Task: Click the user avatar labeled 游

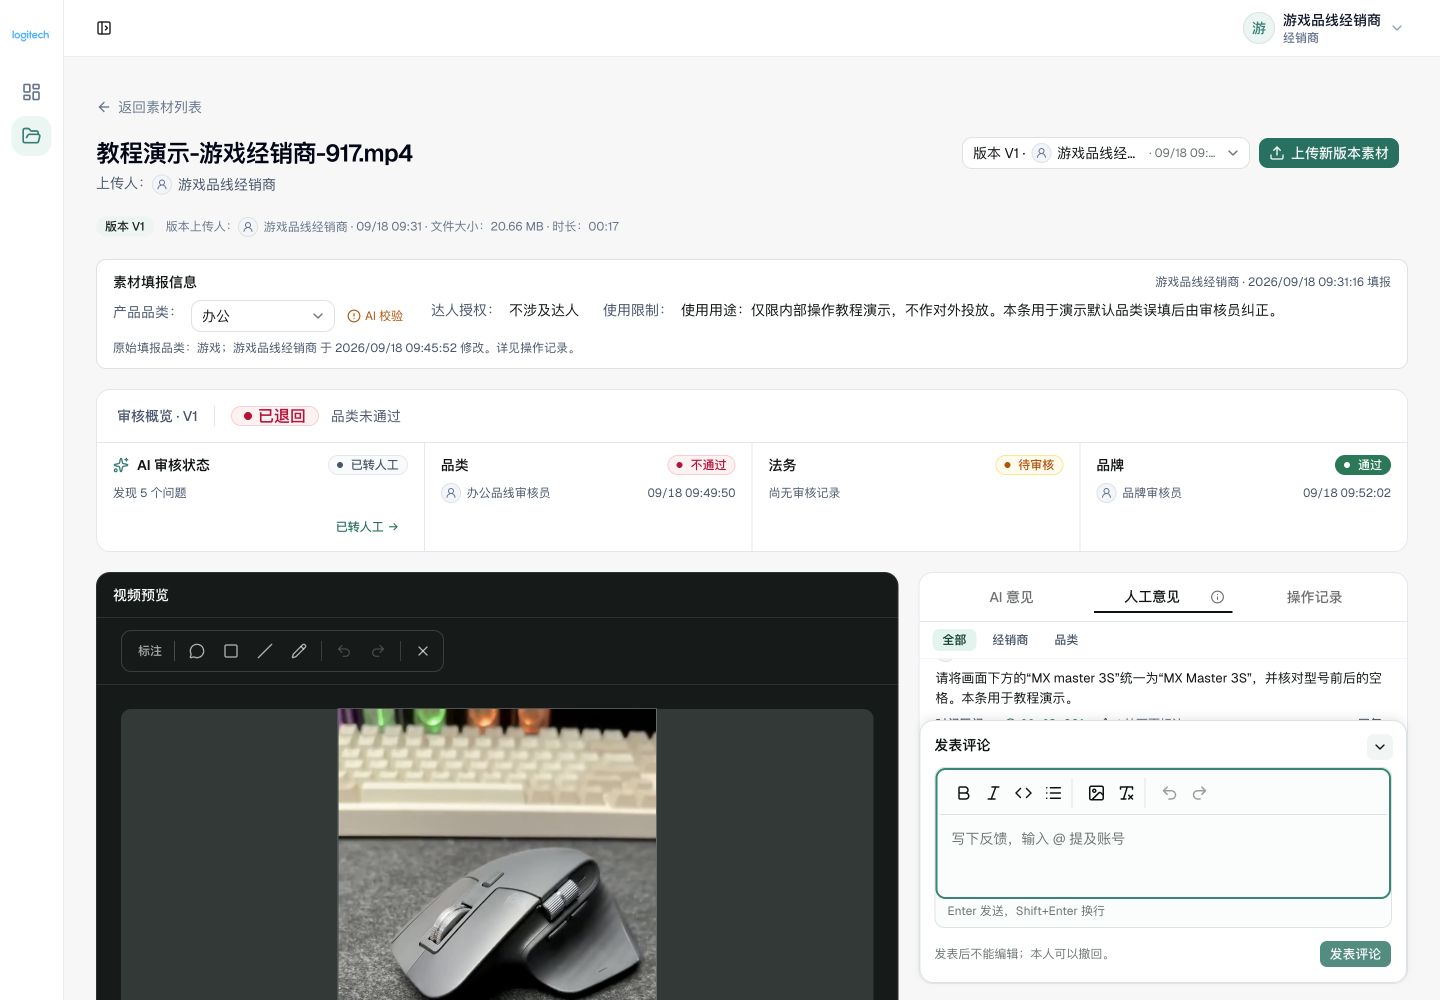Action: [1258, 28]
